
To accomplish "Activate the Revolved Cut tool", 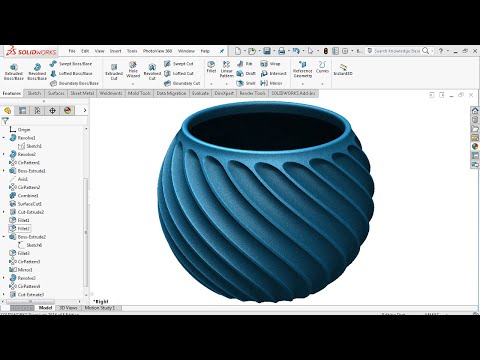I will click(152, 72).
